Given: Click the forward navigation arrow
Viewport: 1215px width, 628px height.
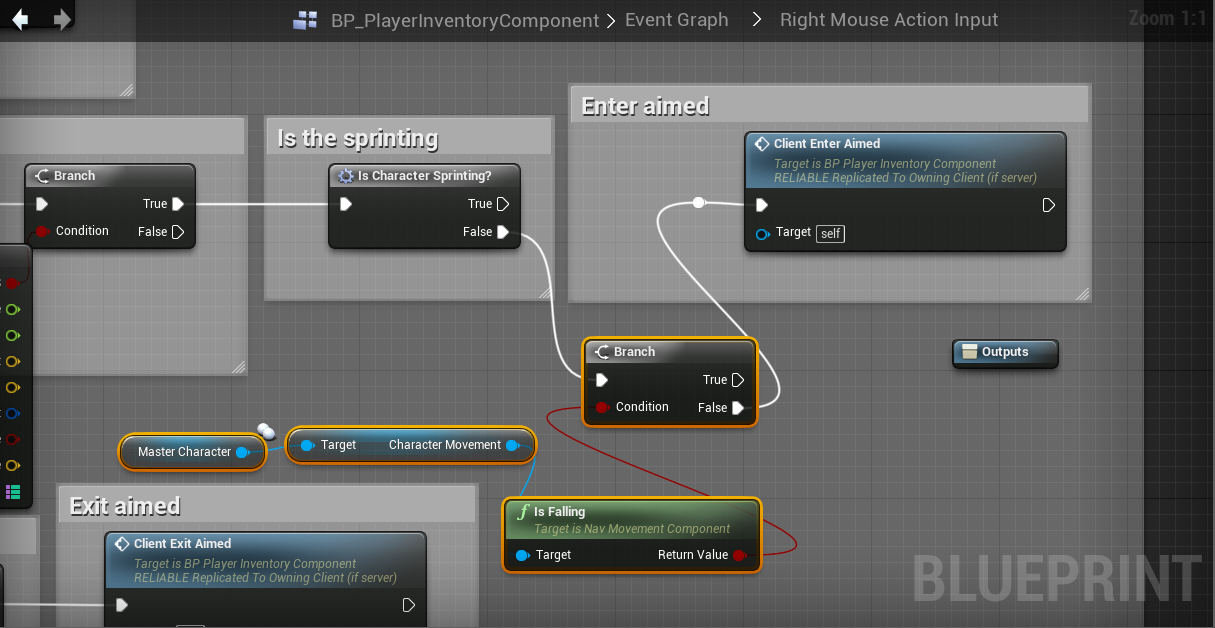Looking at the screenshot, I should pyautogui.click(x=62, y=20).
